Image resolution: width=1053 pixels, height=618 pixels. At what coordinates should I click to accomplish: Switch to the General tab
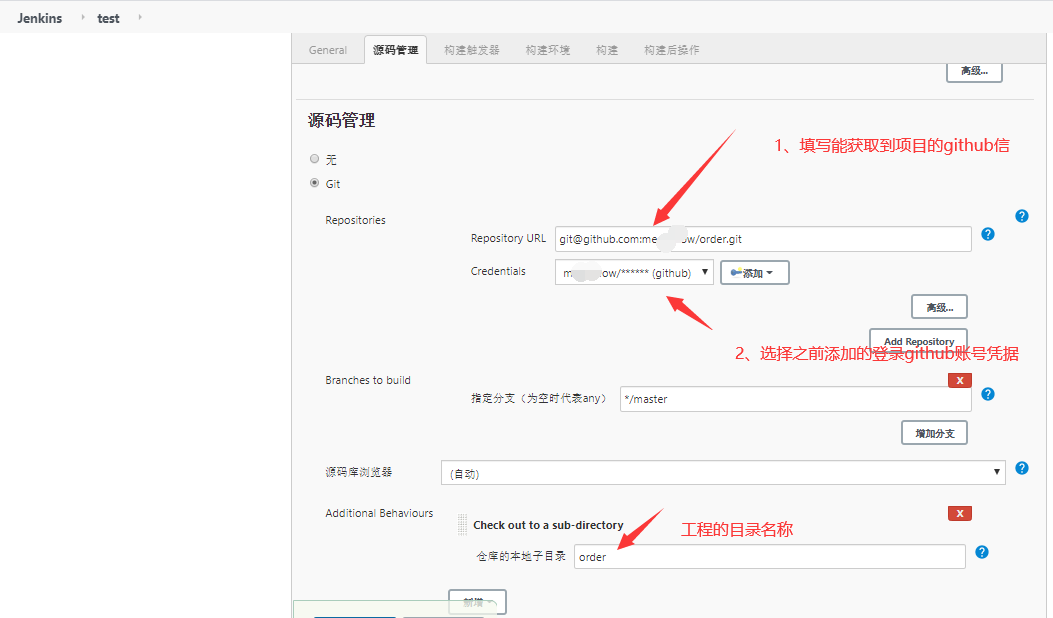point(328,50)
